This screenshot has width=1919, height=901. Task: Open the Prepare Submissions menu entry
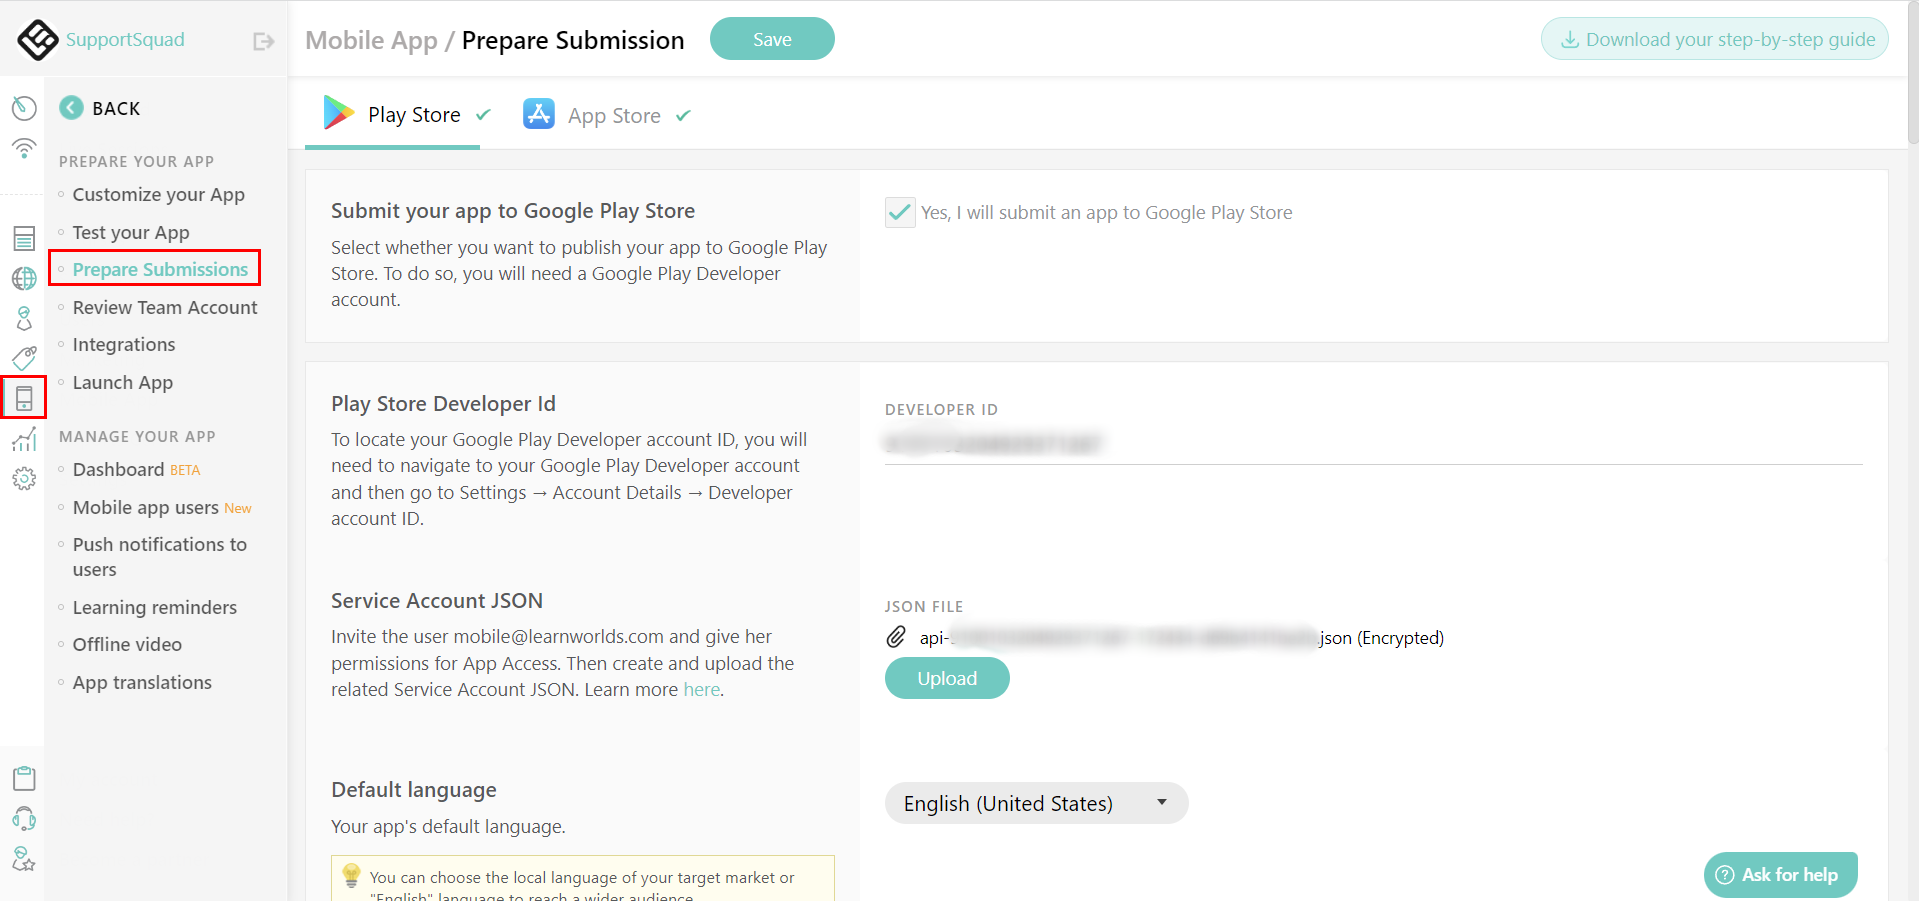click(159, 268)
